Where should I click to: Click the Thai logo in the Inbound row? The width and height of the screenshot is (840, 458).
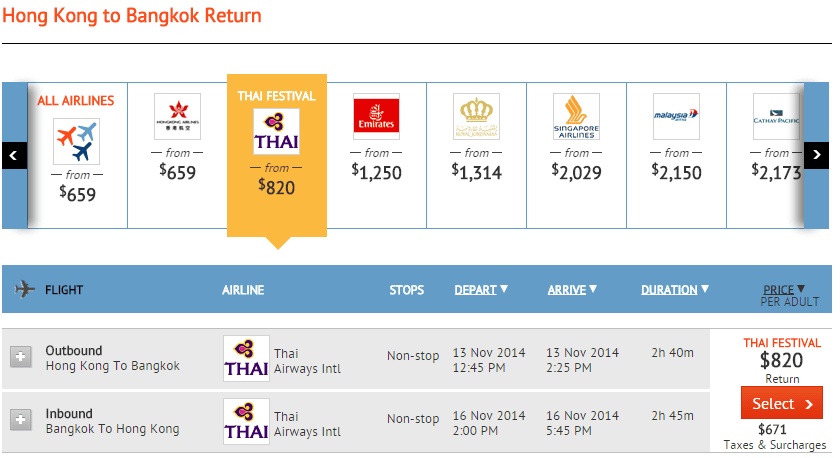pos(246,422)
